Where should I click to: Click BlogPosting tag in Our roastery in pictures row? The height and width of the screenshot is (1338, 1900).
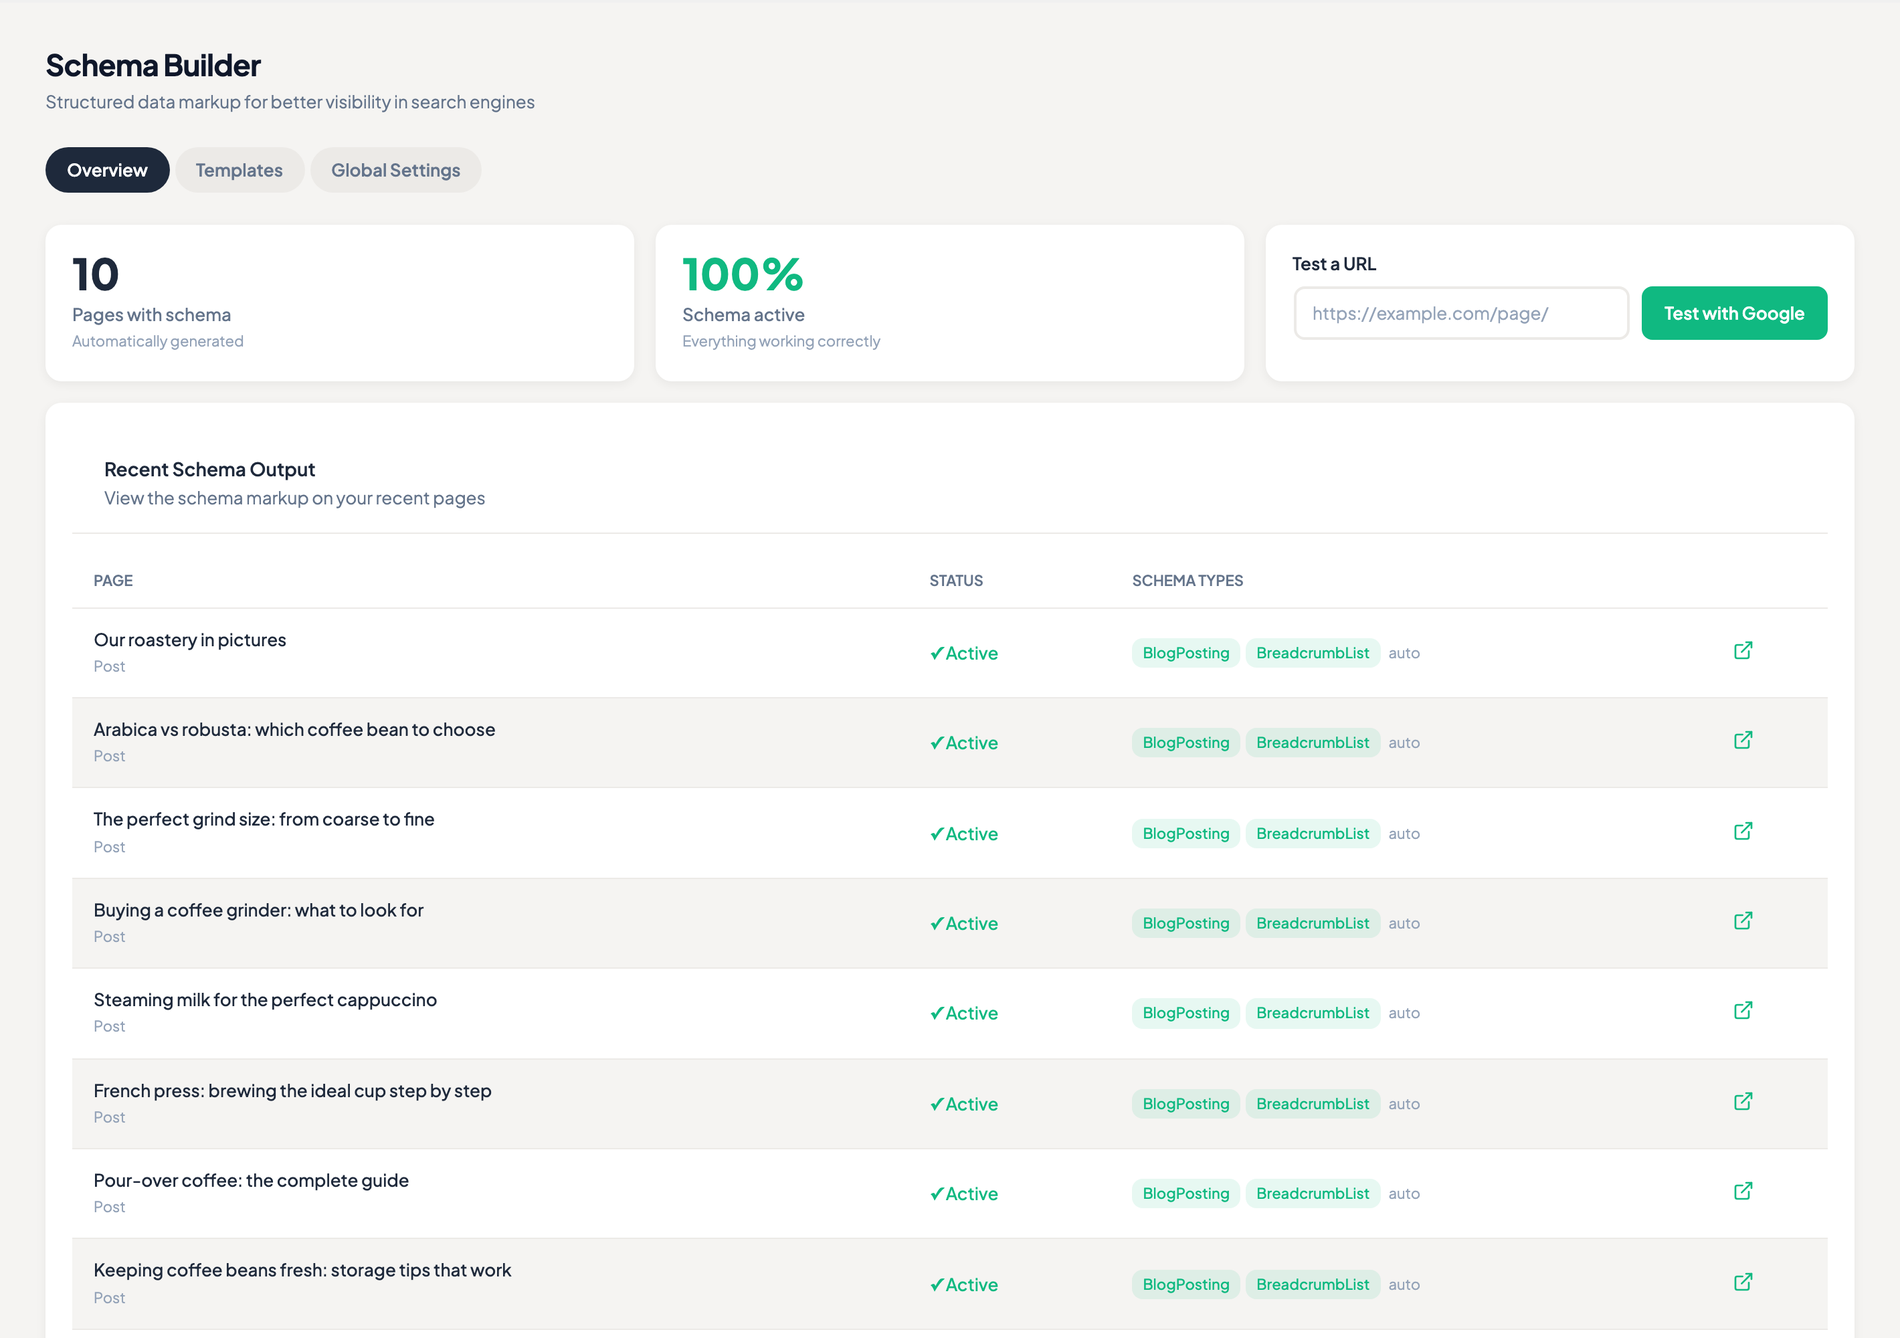(x=1186, y=653)
